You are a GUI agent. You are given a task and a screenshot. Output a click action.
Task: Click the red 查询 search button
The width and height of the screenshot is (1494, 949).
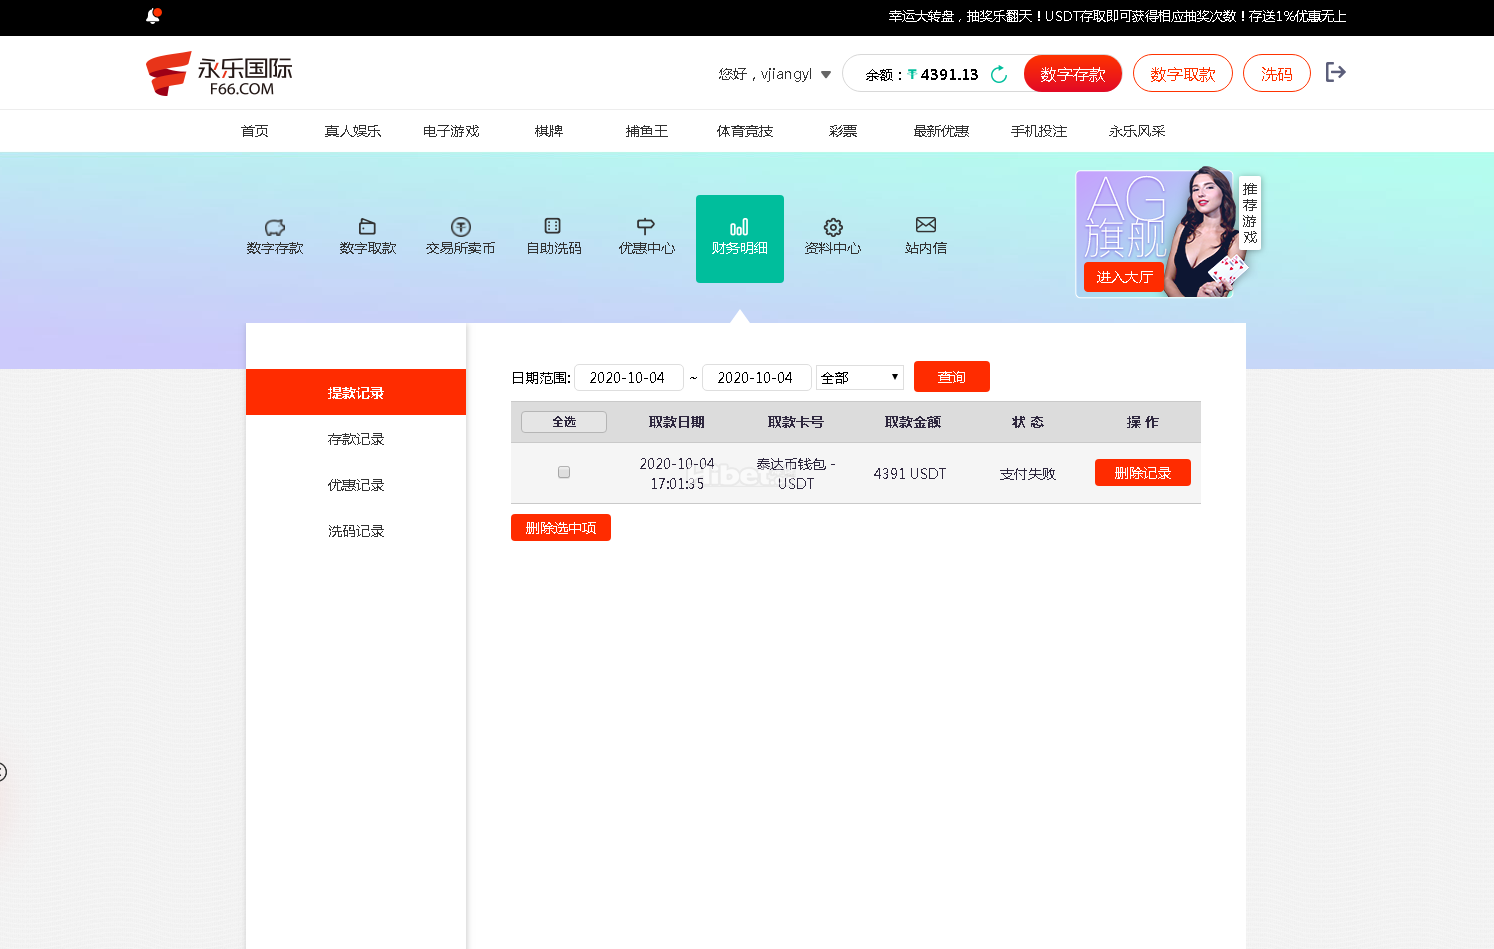click(951, 377)
